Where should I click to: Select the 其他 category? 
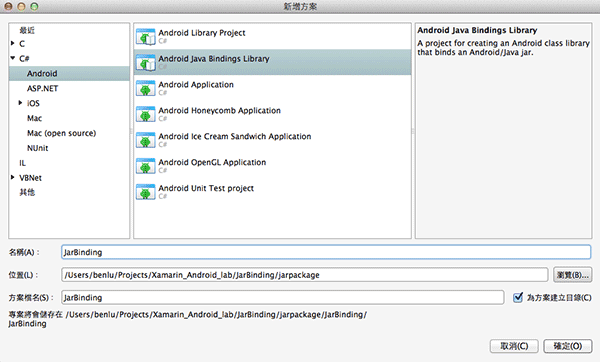click(x=27, y=192)
